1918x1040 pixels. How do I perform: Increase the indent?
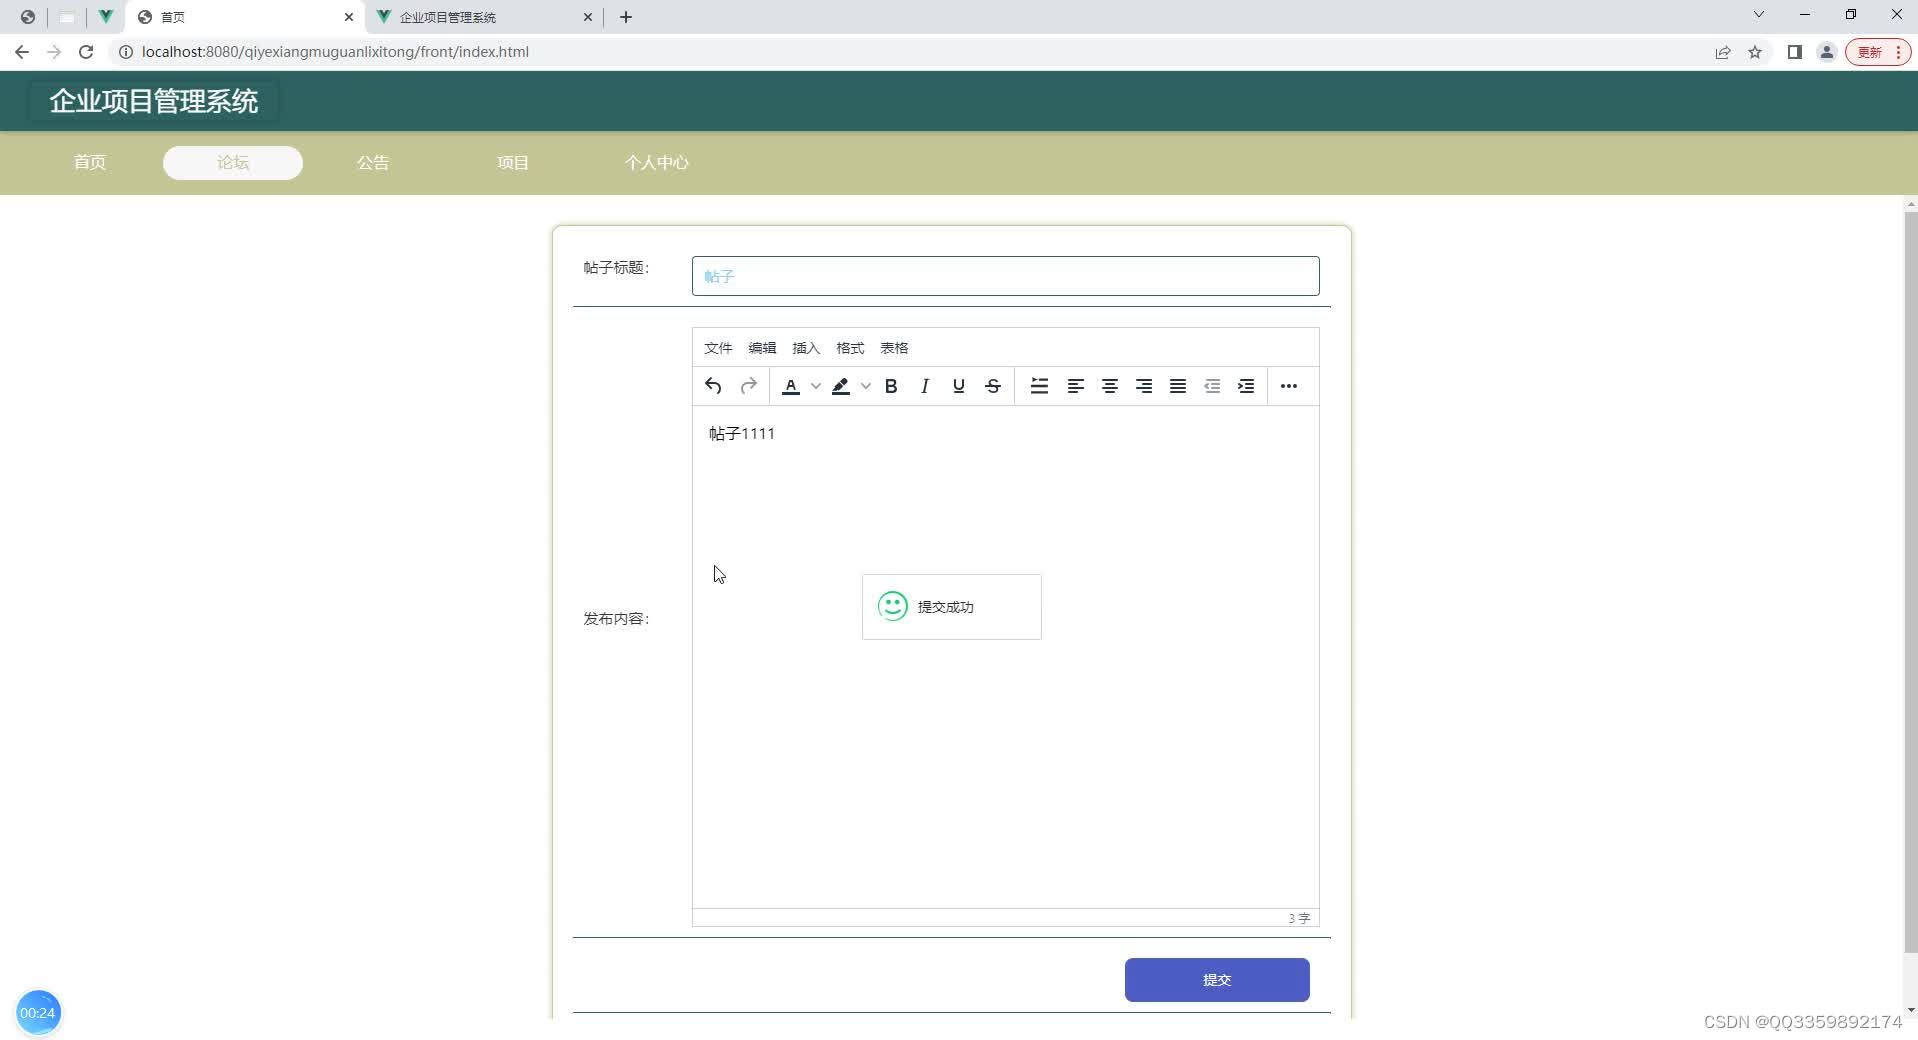pyautogui.click(x=1246, y=386)
